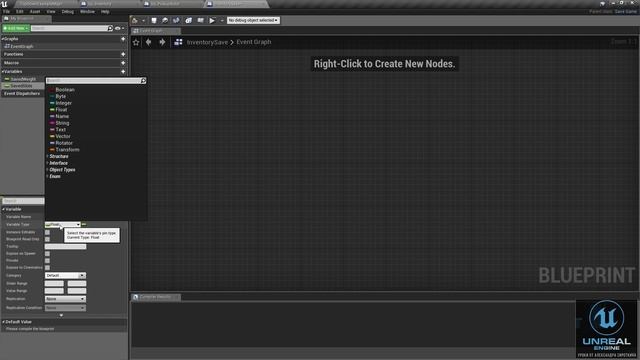Open the Edit menu
Viewport: 640px width, 360px height.
click(x=20, y=11)
